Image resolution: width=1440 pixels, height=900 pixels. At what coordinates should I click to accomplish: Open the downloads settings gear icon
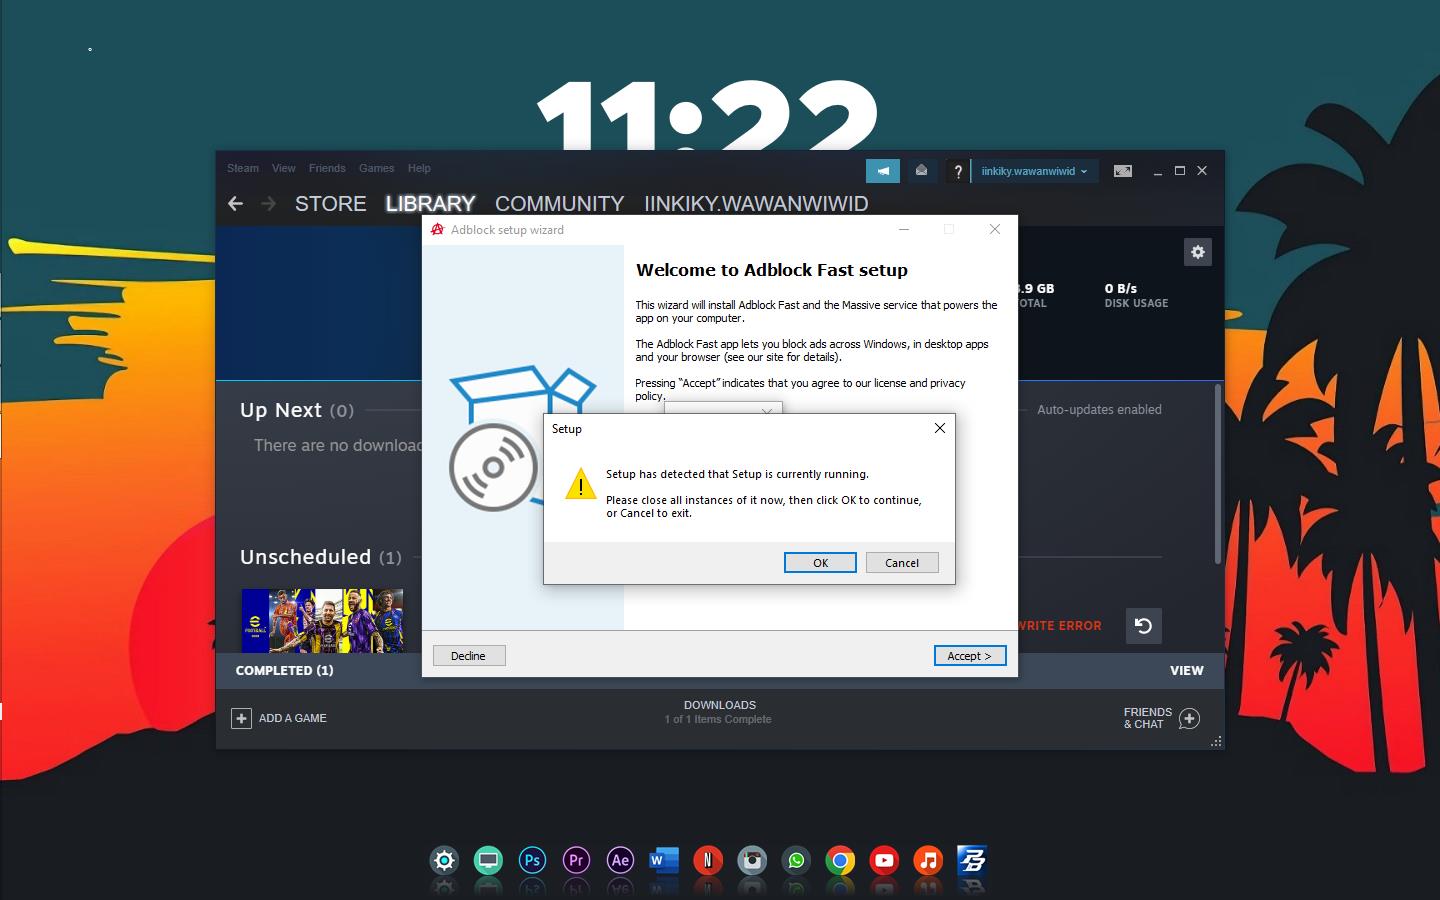pyautogui.click(x=1197, y=252)
